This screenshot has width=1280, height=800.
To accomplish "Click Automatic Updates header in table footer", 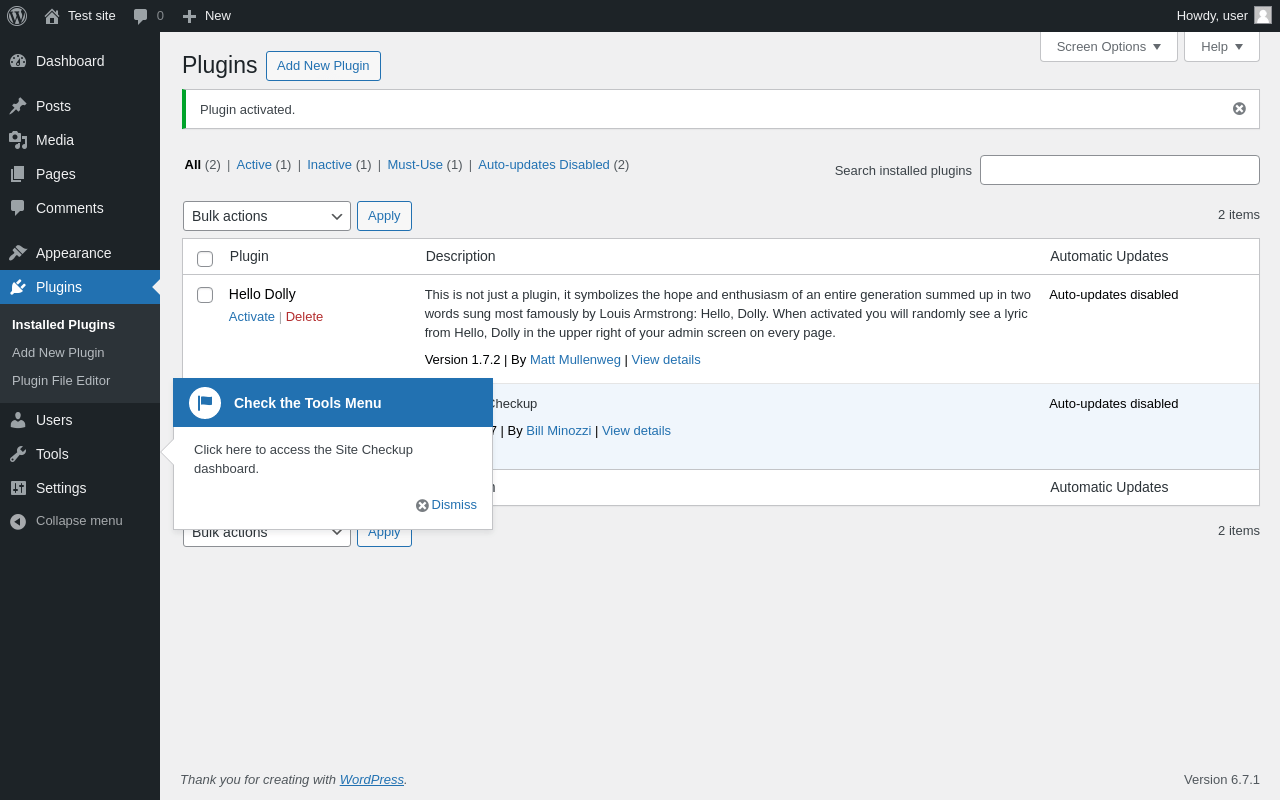I will pyautogui.click(x=1109, y=487).
